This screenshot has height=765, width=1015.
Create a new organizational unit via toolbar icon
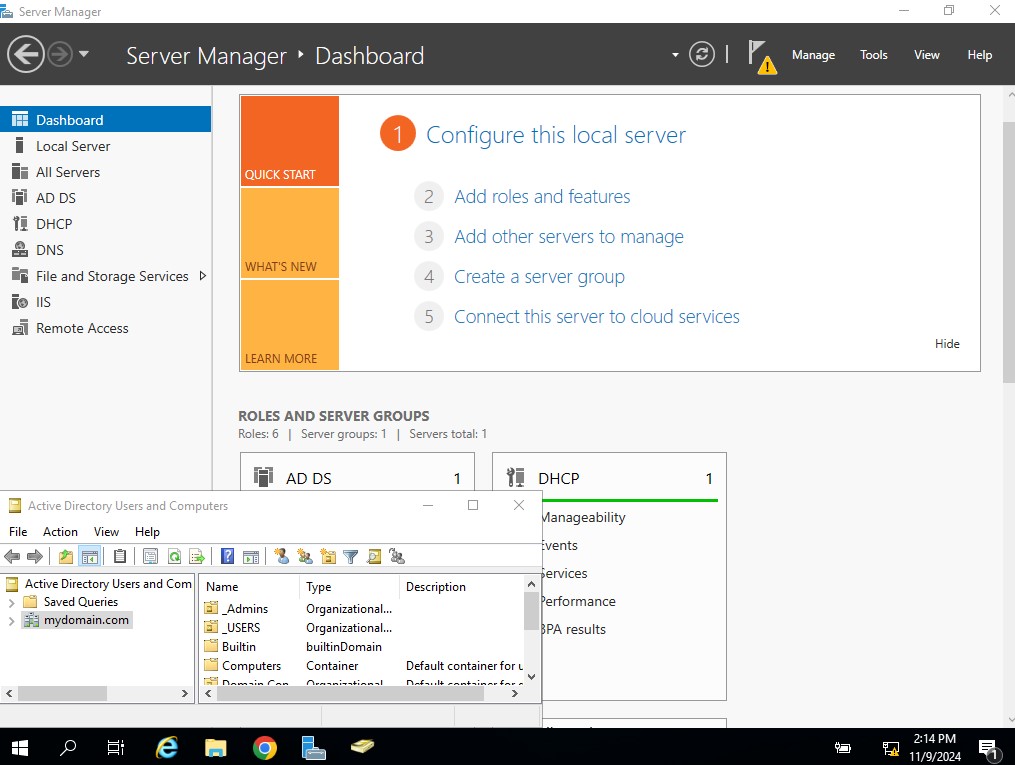[328, 556]
